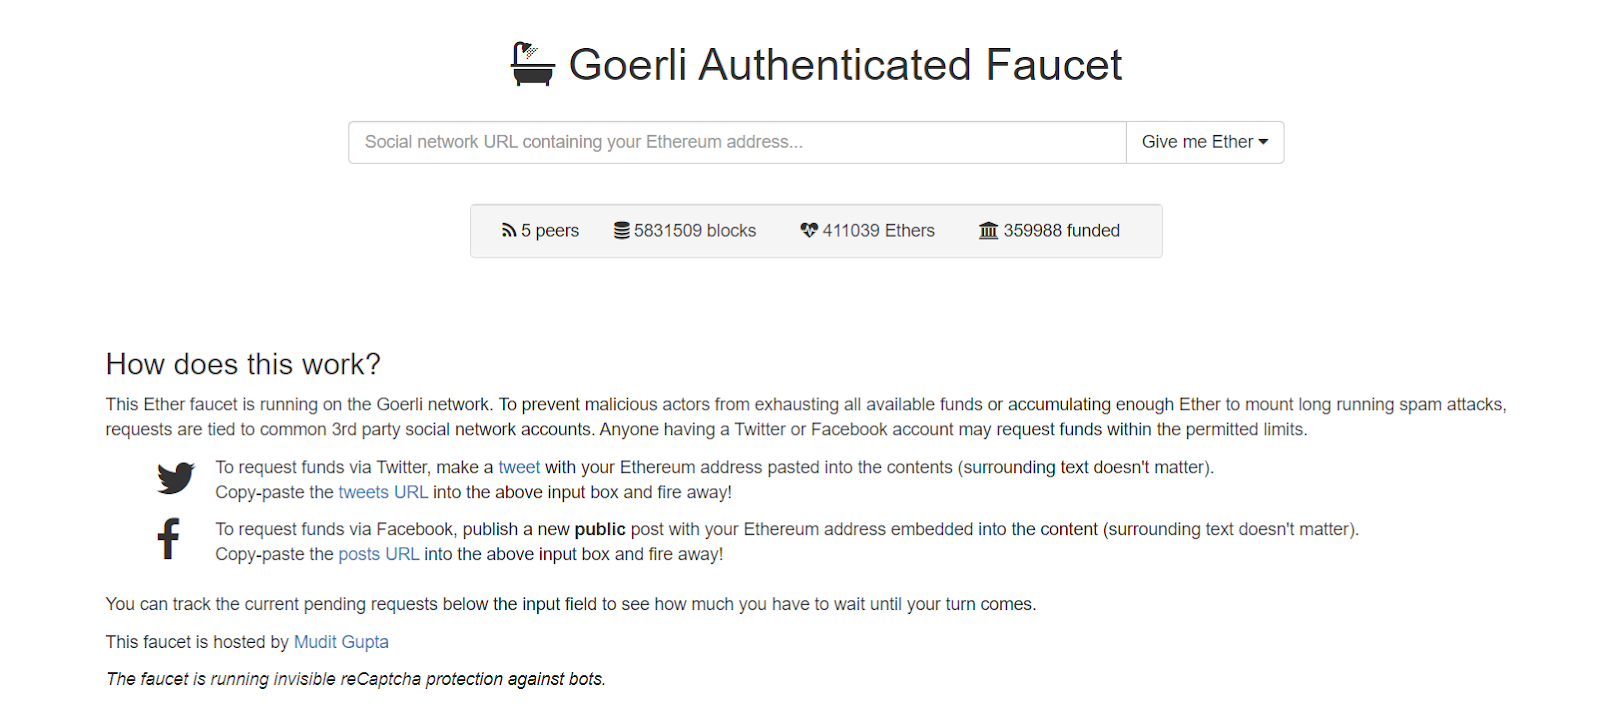Click the Goerli Authenticated Faucet title
Screen dimensions: 1600x724
845,65
